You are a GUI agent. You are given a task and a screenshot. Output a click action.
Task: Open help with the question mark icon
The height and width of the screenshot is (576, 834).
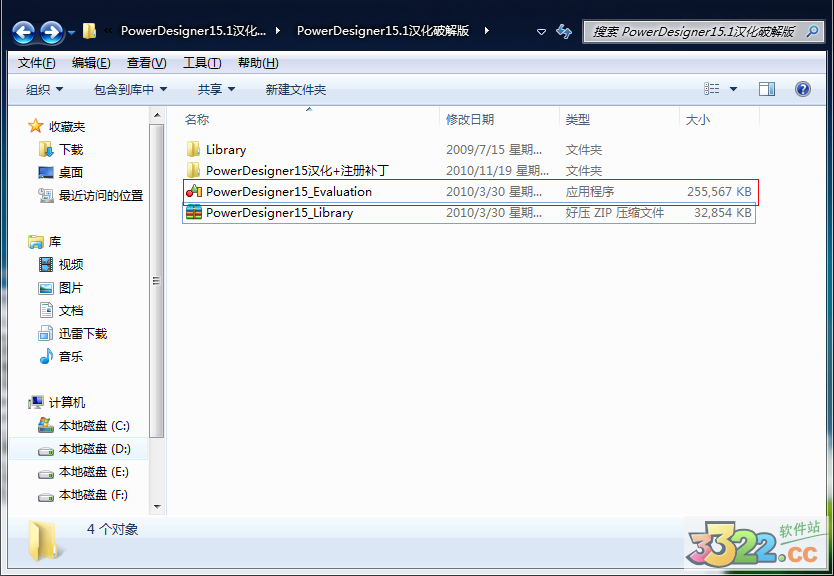point(803,89)
